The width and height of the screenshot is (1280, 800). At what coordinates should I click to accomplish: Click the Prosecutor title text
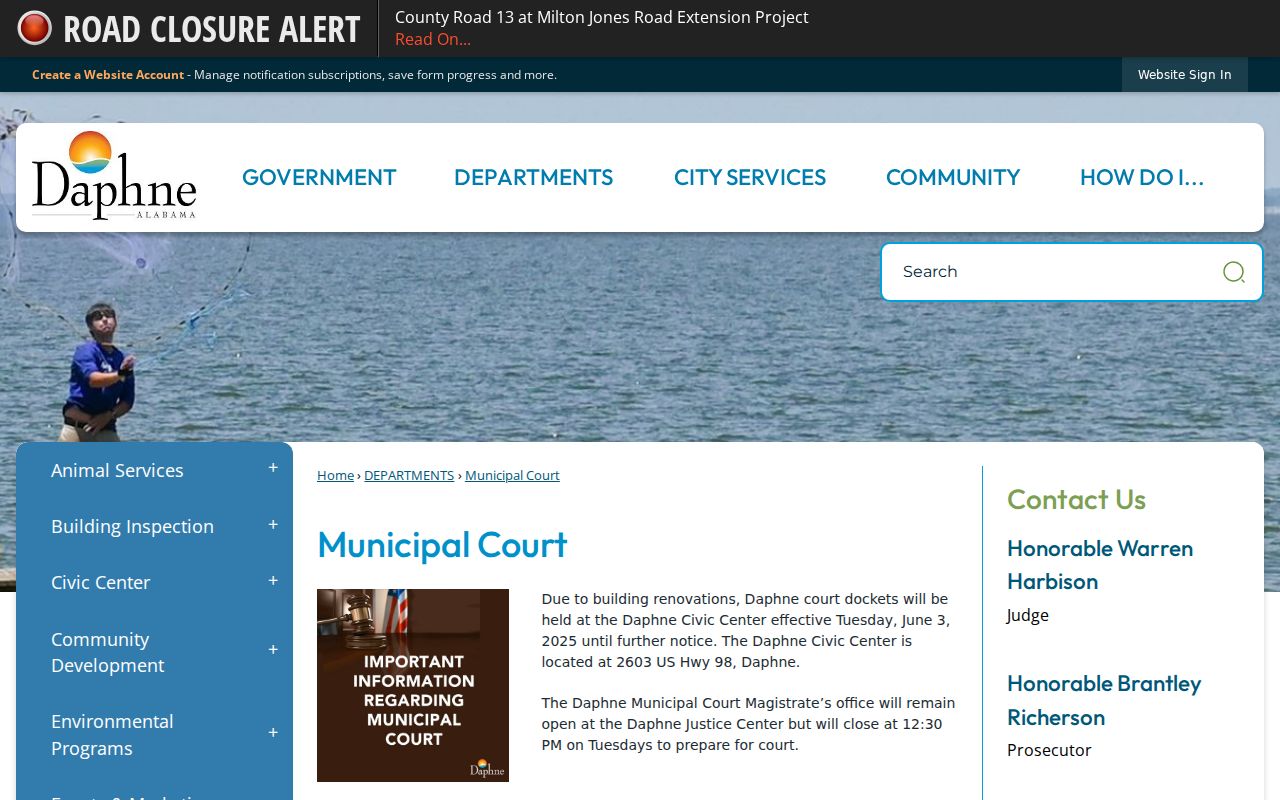coord(1049,750)
